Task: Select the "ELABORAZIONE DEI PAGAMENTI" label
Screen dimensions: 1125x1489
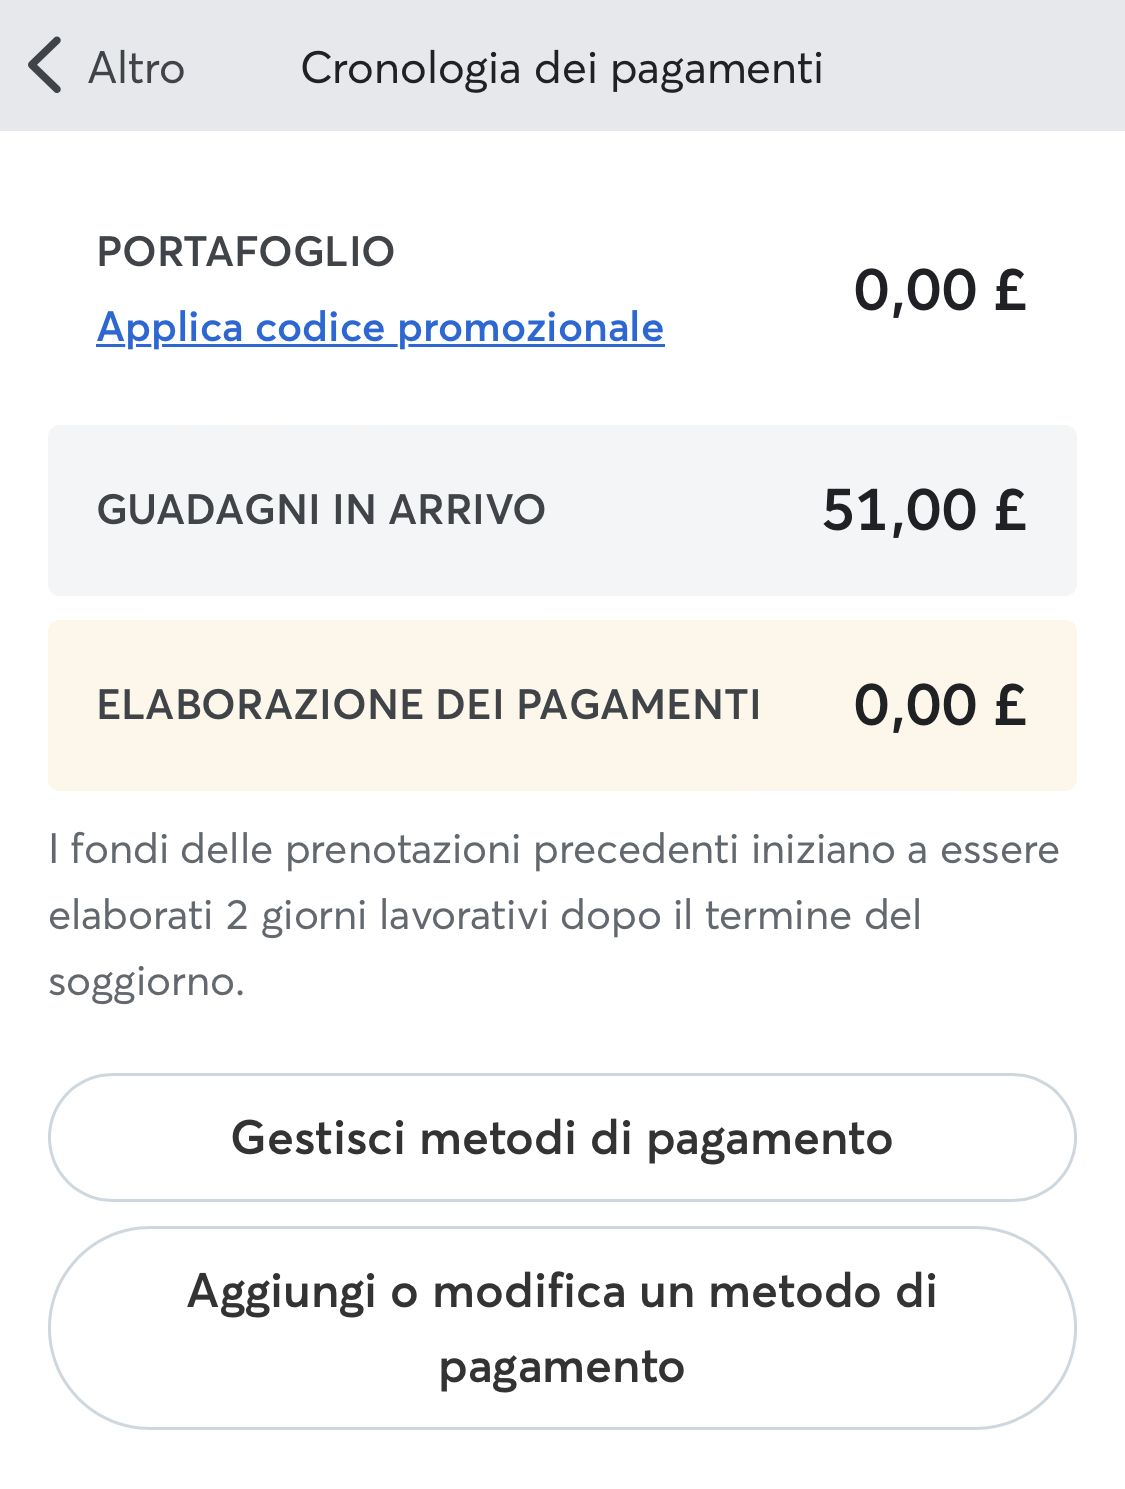Action: coord(428,705)
